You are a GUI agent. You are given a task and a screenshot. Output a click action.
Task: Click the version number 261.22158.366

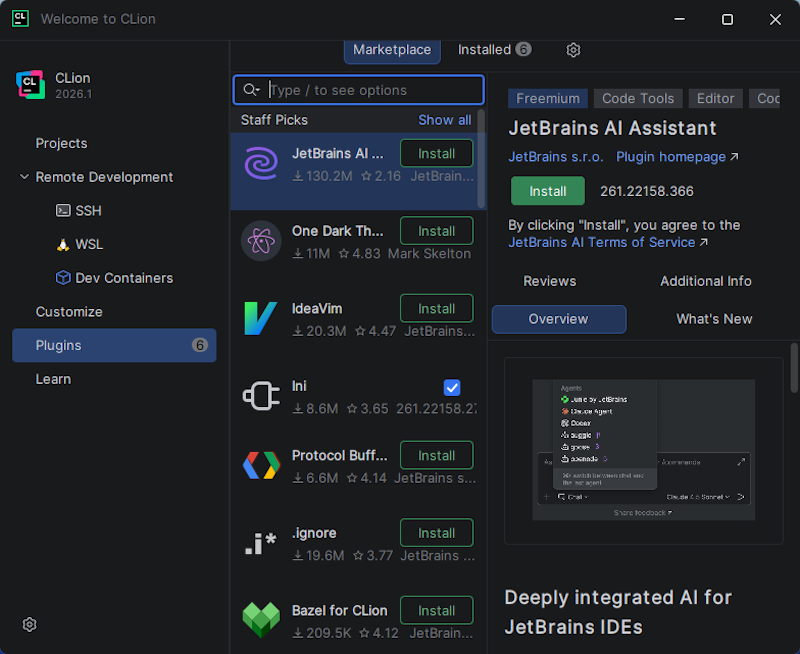(x=646, y=191)
